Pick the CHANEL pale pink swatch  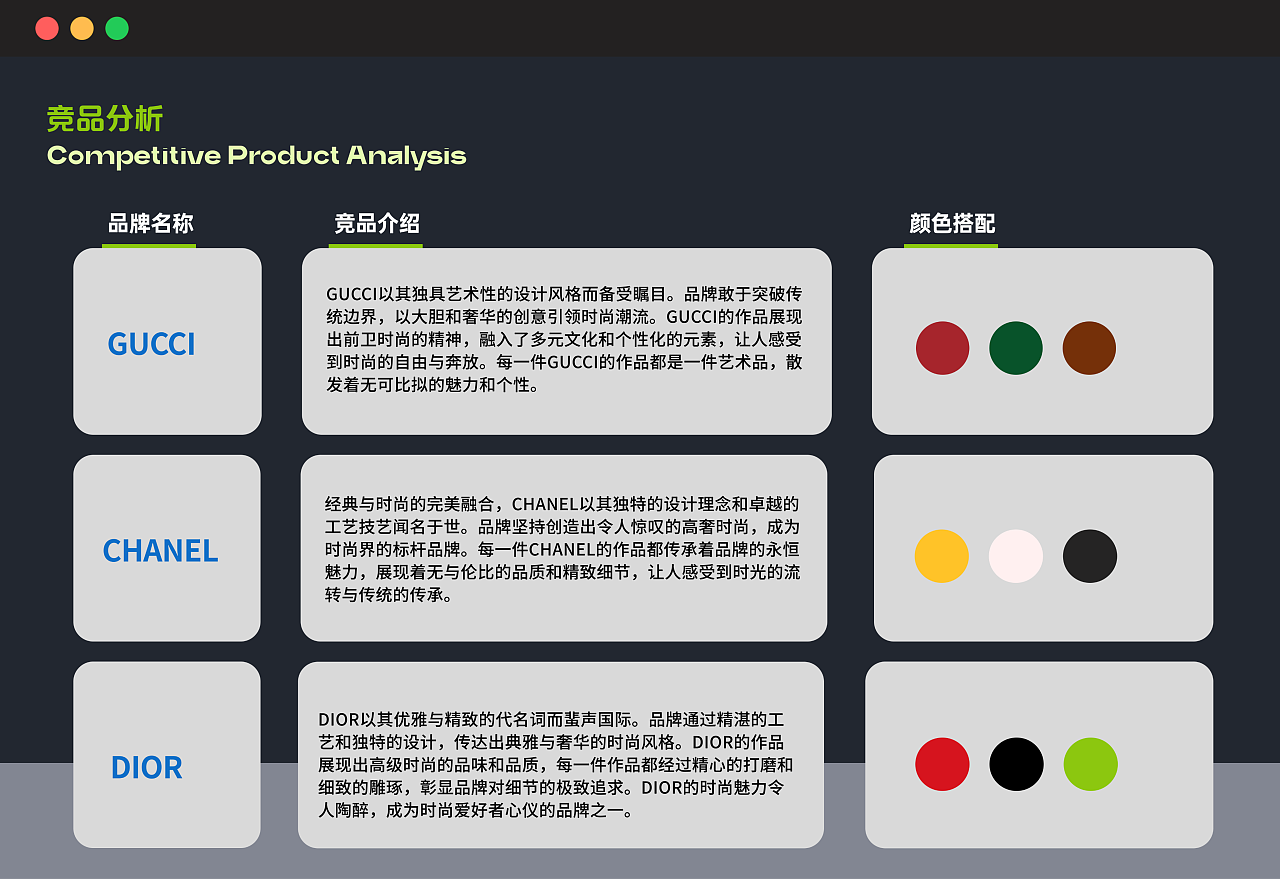click(x=1015, y=556)
